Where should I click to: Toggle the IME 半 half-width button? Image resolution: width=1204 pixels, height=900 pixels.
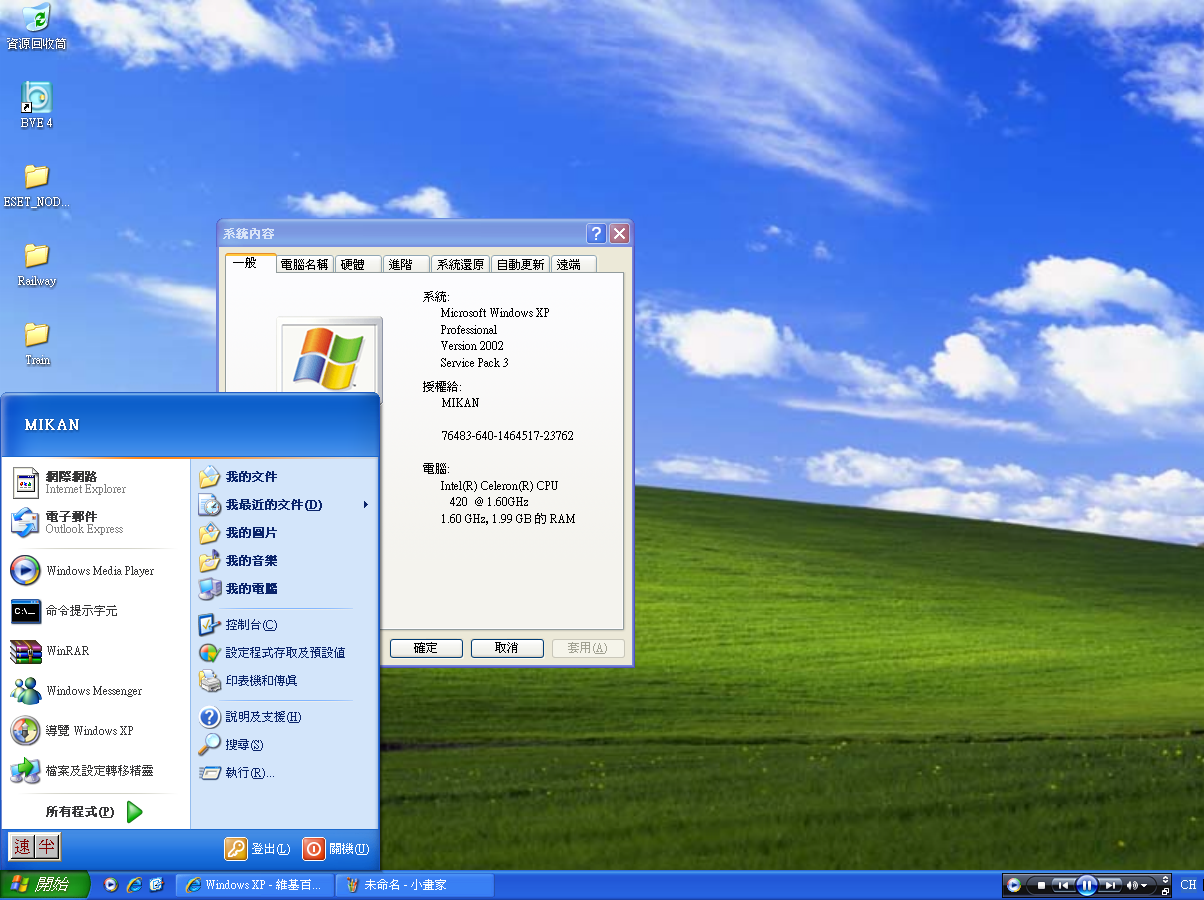pos(47,848)
